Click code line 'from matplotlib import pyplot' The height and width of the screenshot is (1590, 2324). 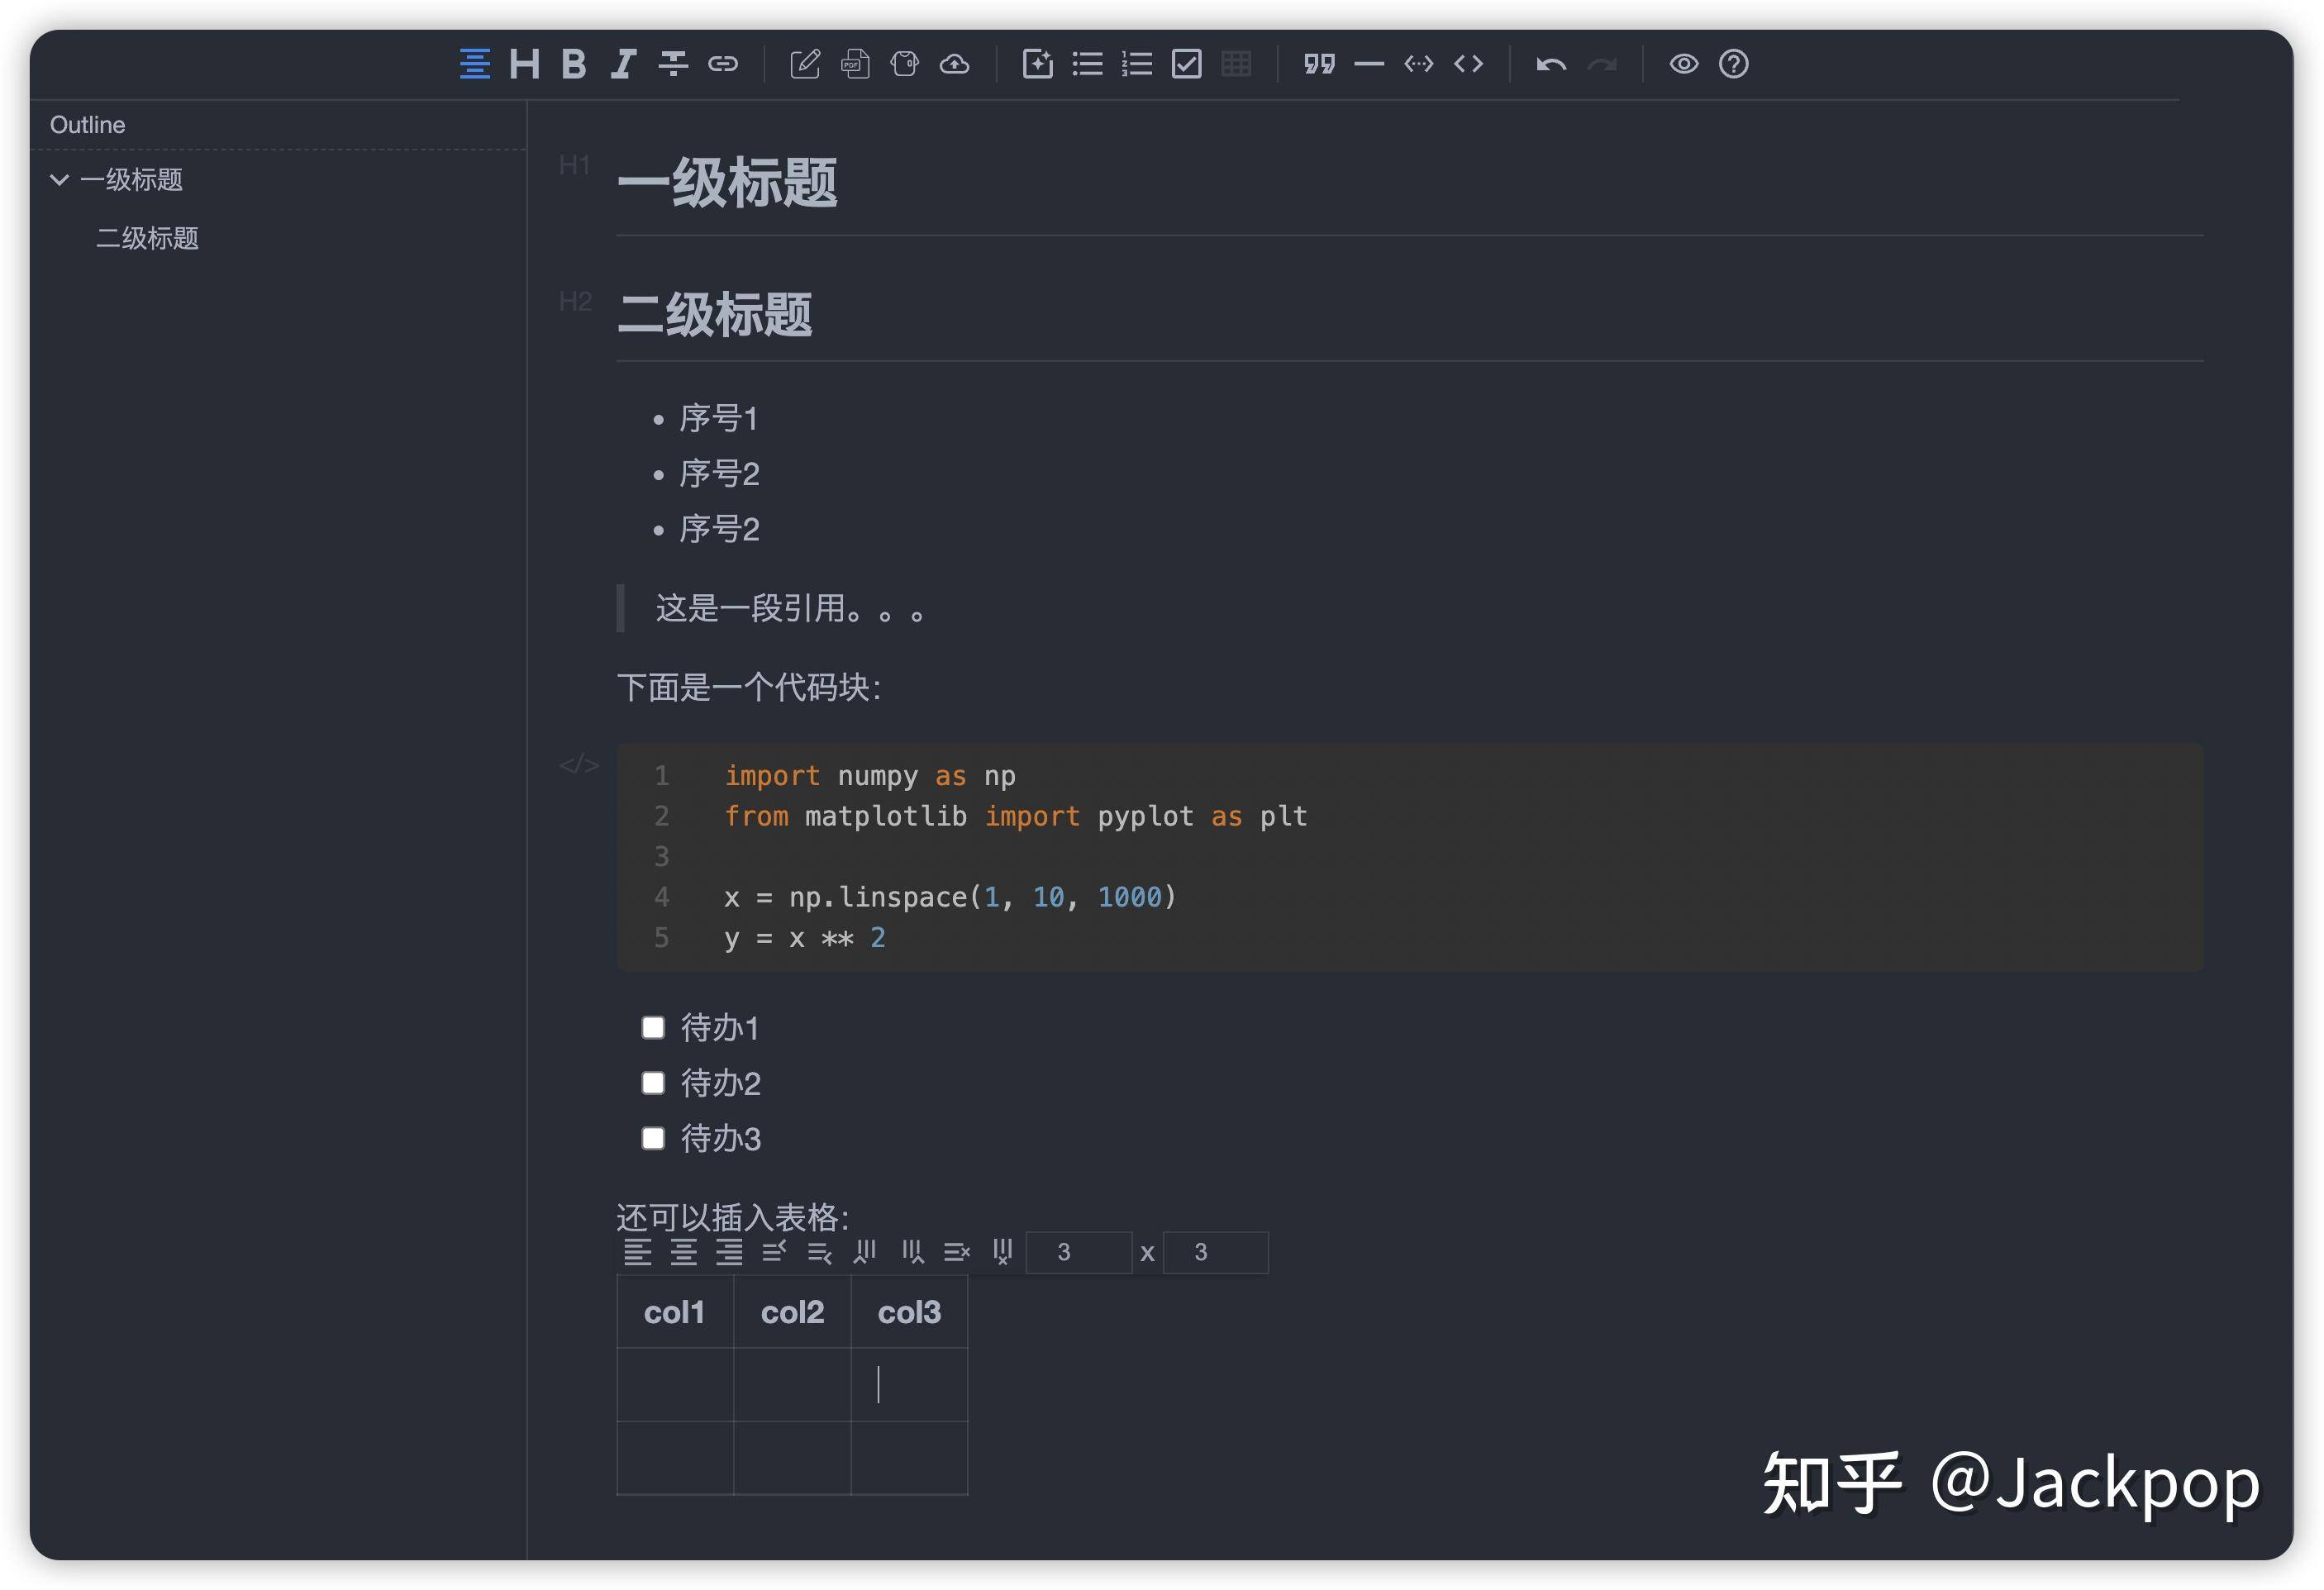click(x=1016, y=817)
